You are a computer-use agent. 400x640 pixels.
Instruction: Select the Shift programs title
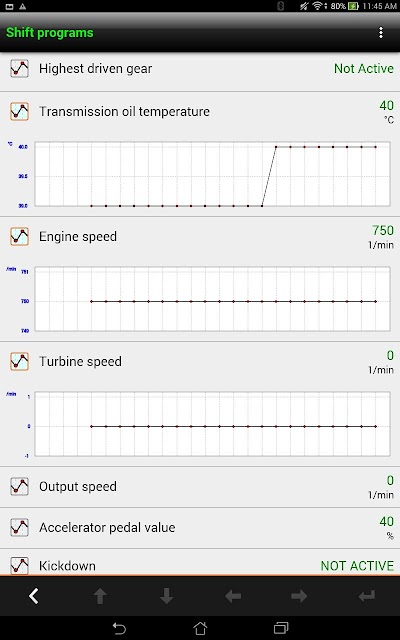tap(49, 33)
